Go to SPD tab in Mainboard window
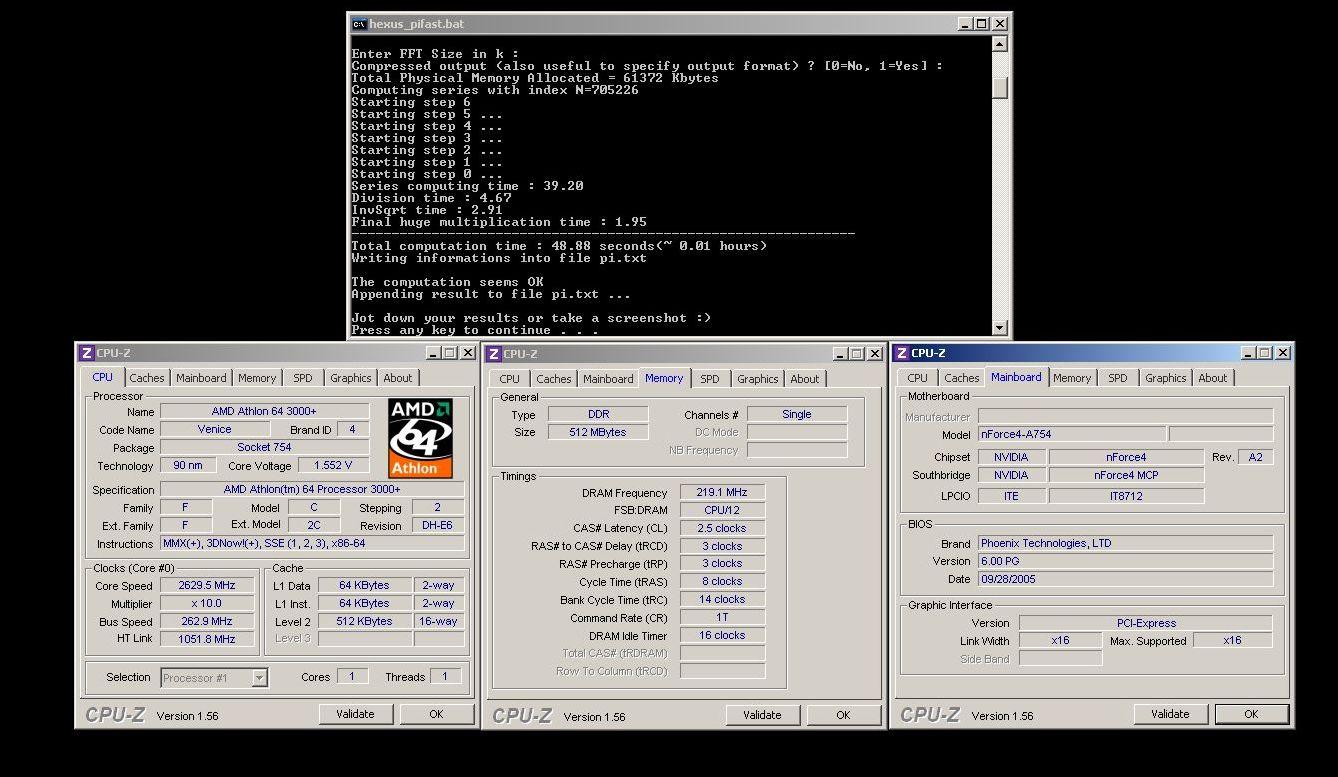Screen dimensions: 1338x777 1118,378
